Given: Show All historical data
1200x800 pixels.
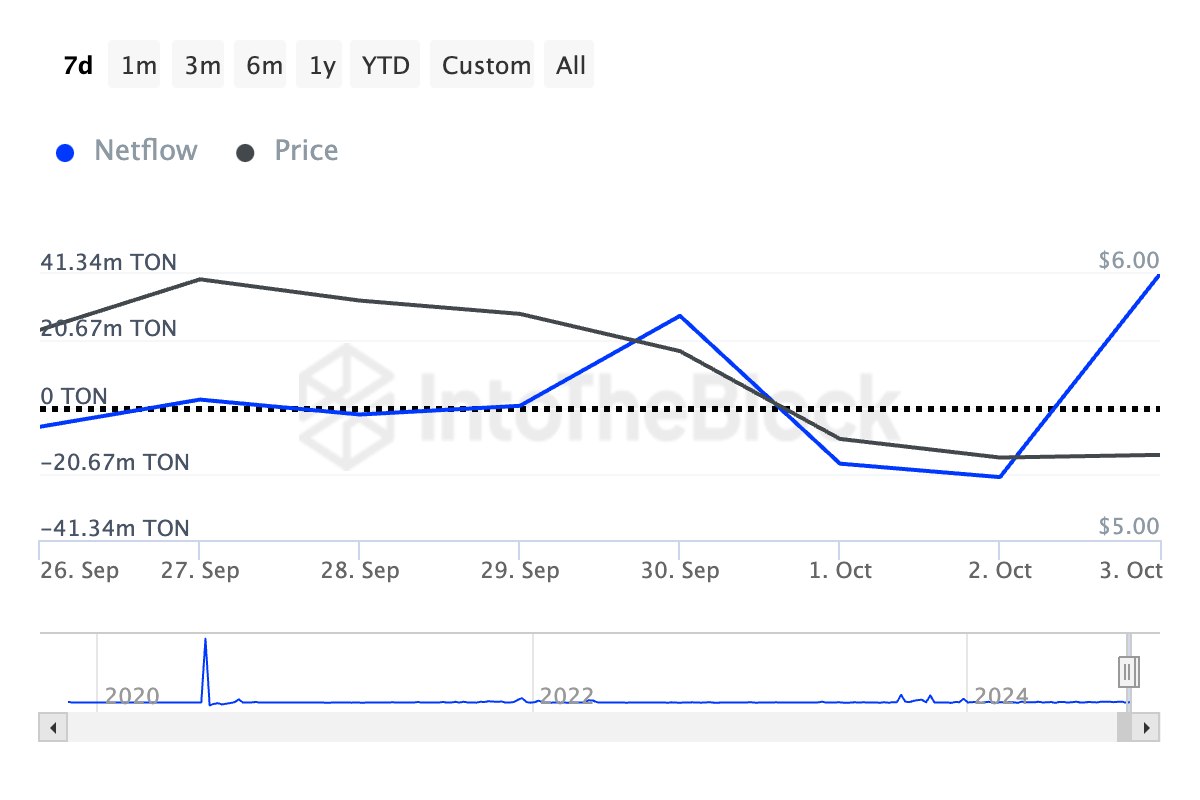Looking at the screenshot, I should point(570,65).
